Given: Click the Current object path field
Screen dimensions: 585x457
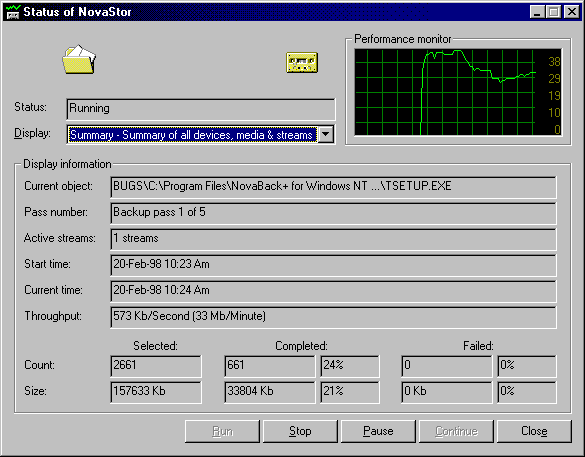Looking at the screenshot, I should (x=333, y=187).
